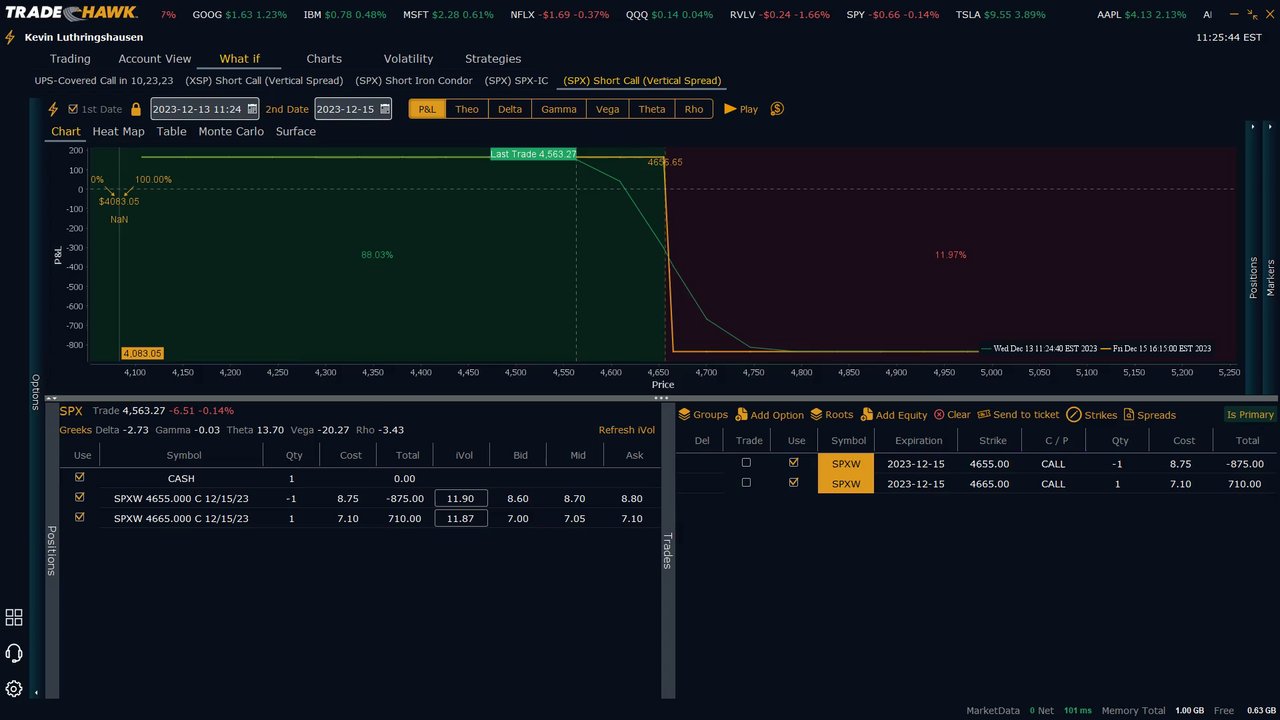Show the Gamma curve

(x=559, y=109)
